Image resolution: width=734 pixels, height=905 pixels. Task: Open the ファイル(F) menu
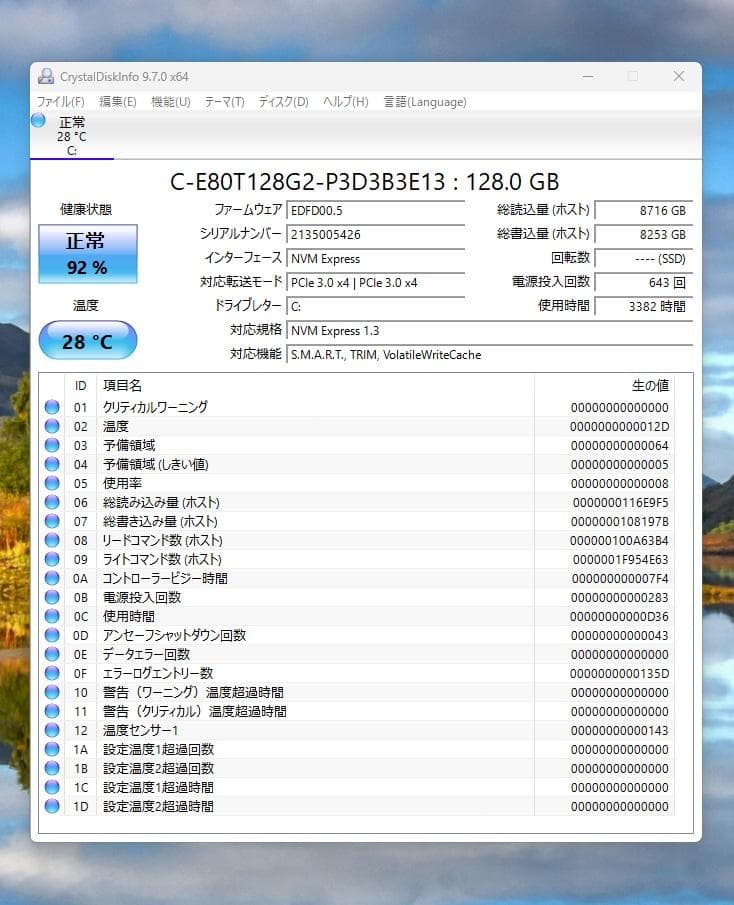click(x=61, y=102)
